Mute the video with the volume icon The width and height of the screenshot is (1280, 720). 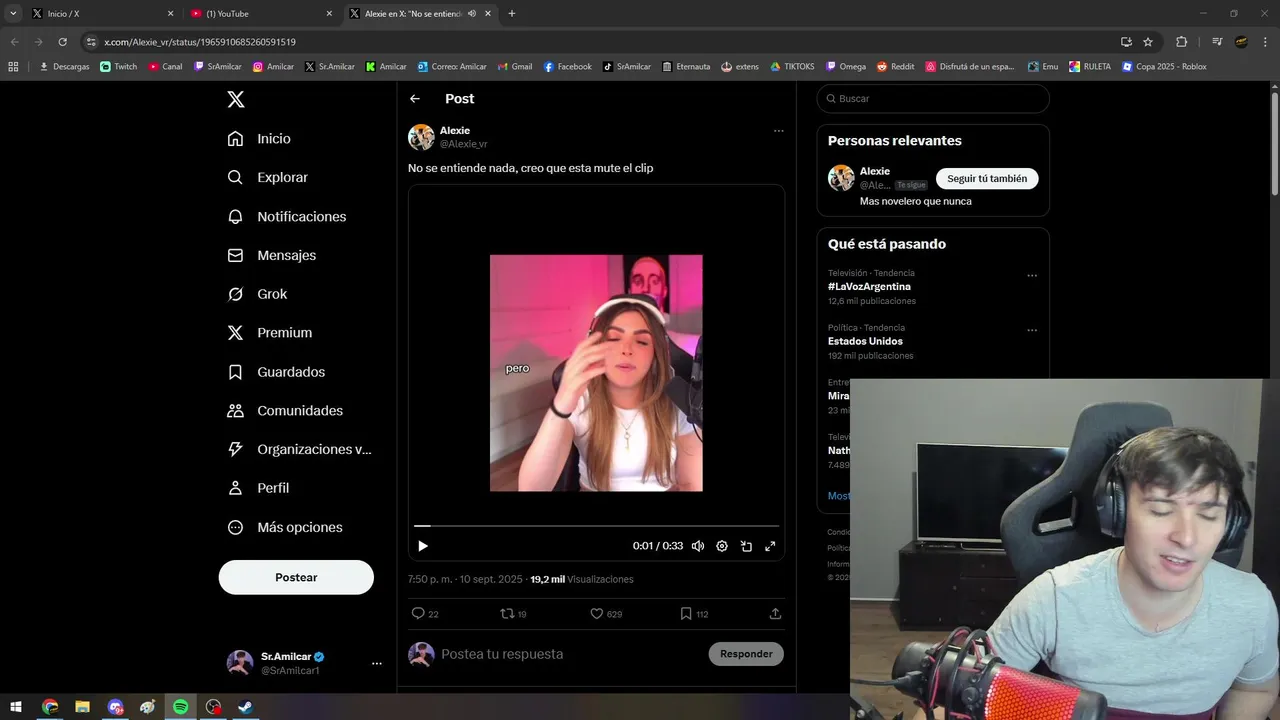pyautogui.click(x=698, y=546)
